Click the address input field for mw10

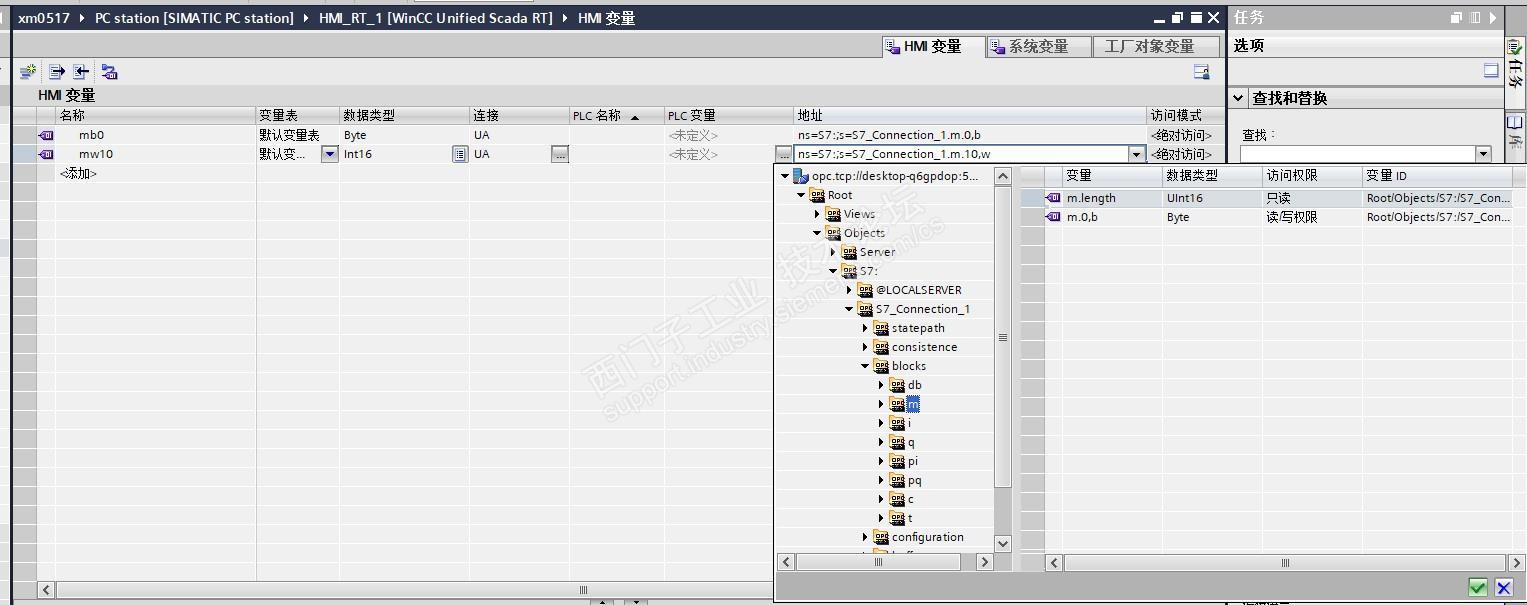tap(961, 154)
